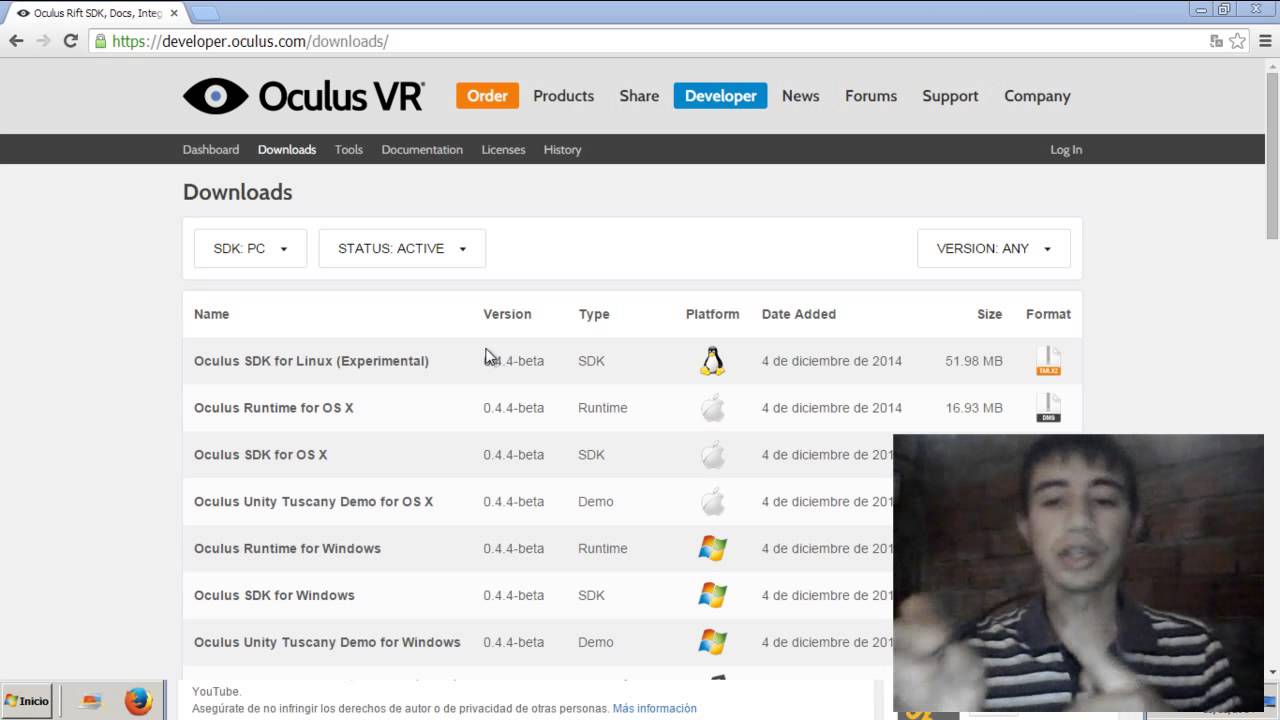Image resolution: width=1280 pixels, height=720 pixels.
Task: Click the Oculus VR eye logo
Action: [x=215, y=96]
